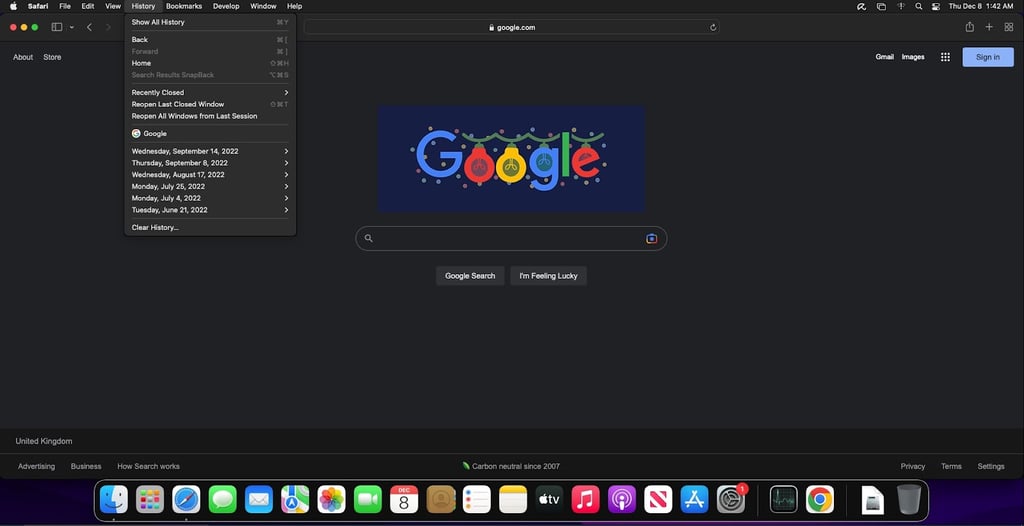
Task: Click the Safari compass dock icon
Action: [x=186, y=500]
